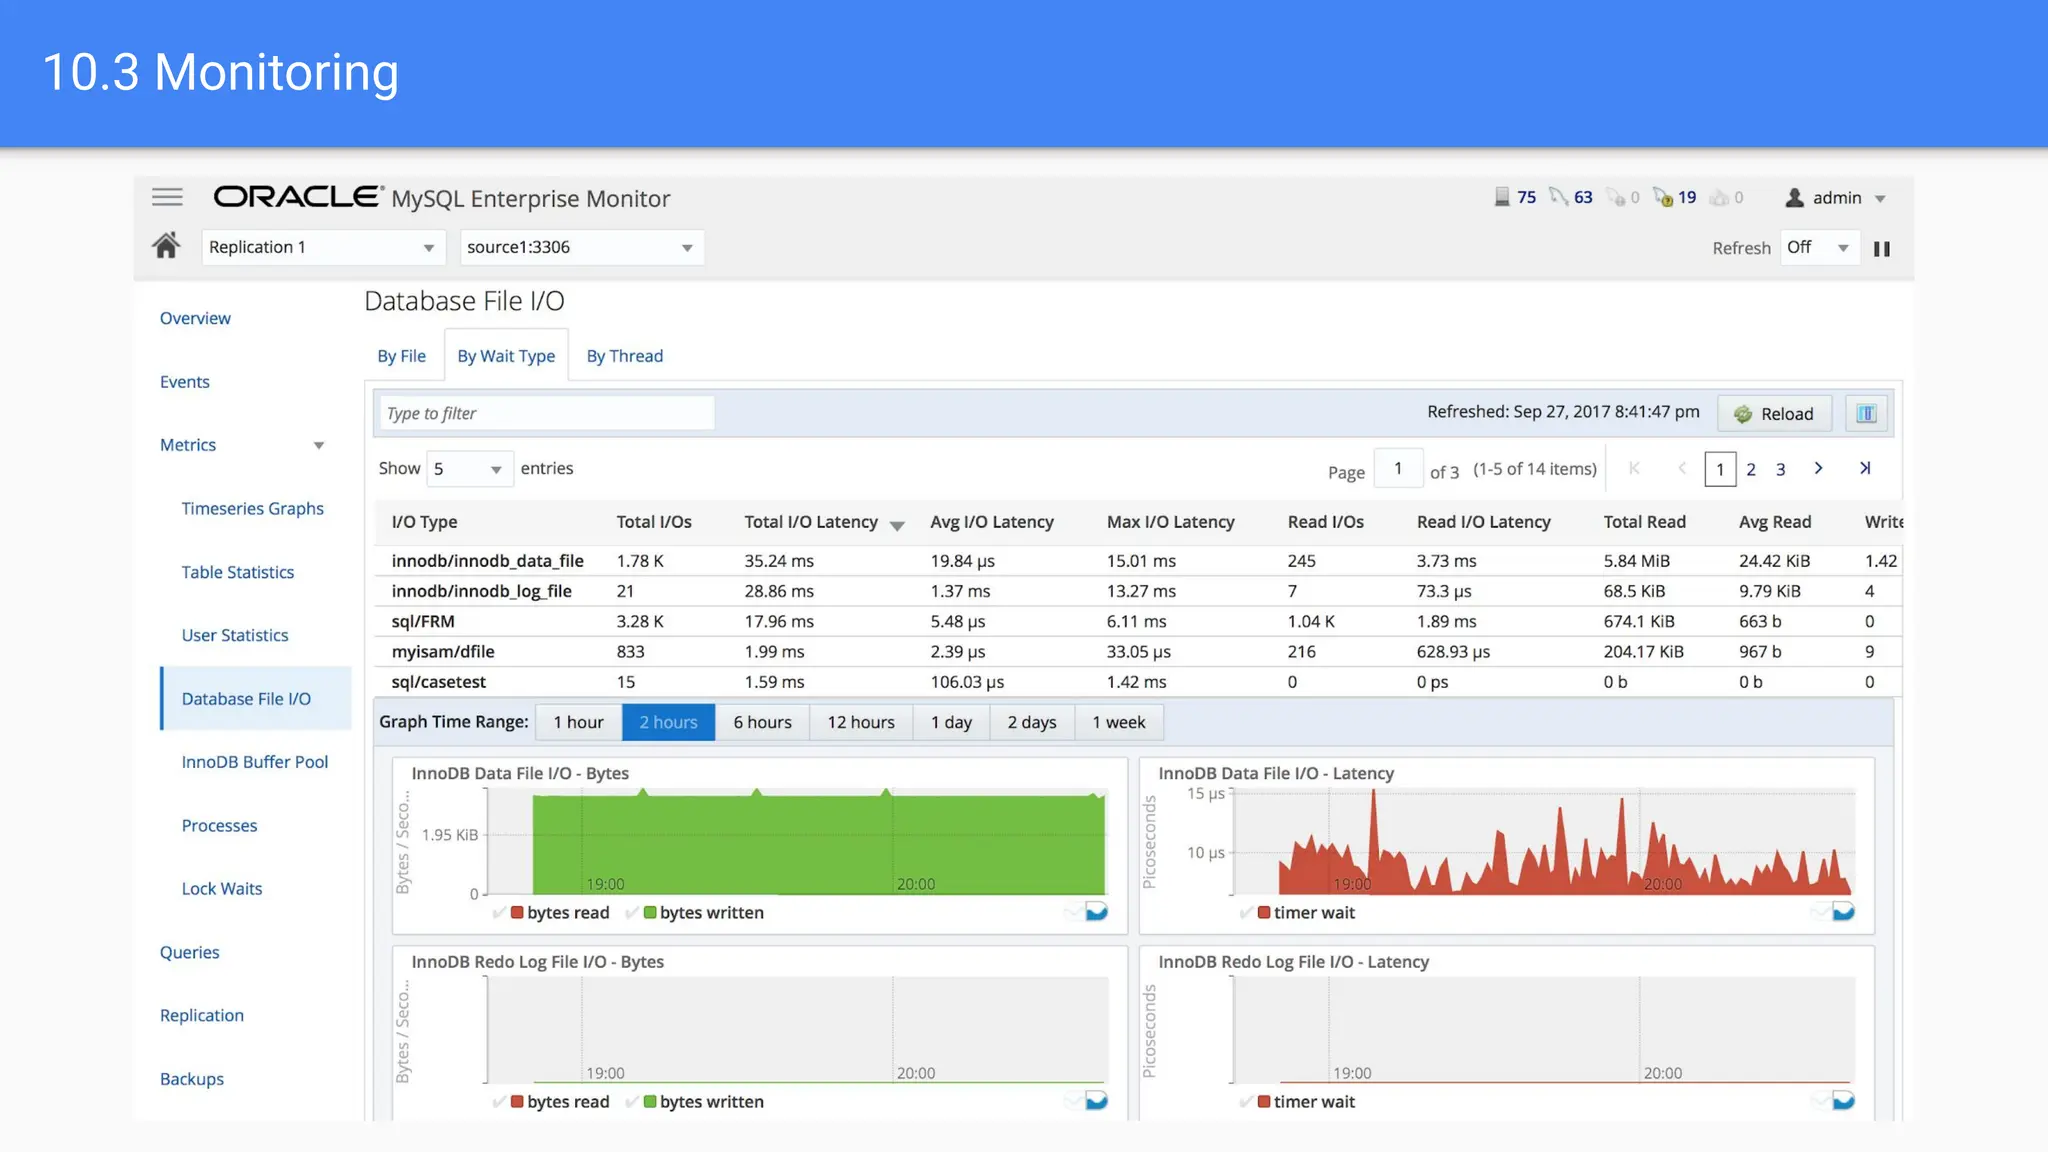Set graph time range to 2 days
The height and width of the screenshot is (1152, 2048).
coord(1032,722)
